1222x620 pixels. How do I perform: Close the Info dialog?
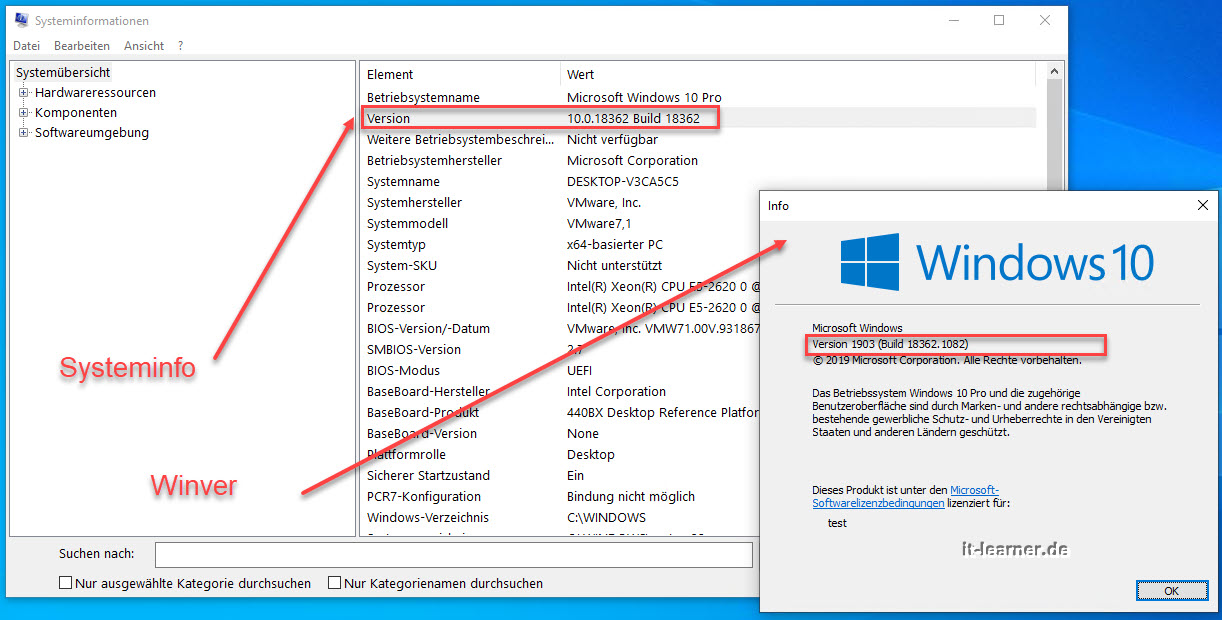(x=1202, y=205)
